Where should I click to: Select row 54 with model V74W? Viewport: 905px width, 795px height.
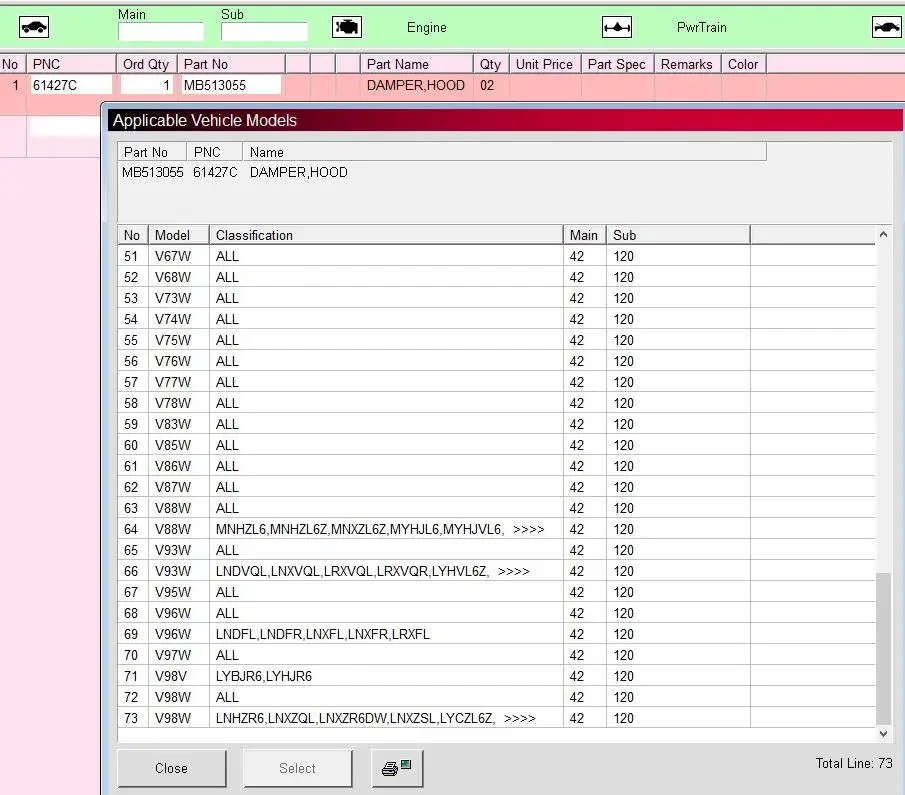[x=496, y=319]
